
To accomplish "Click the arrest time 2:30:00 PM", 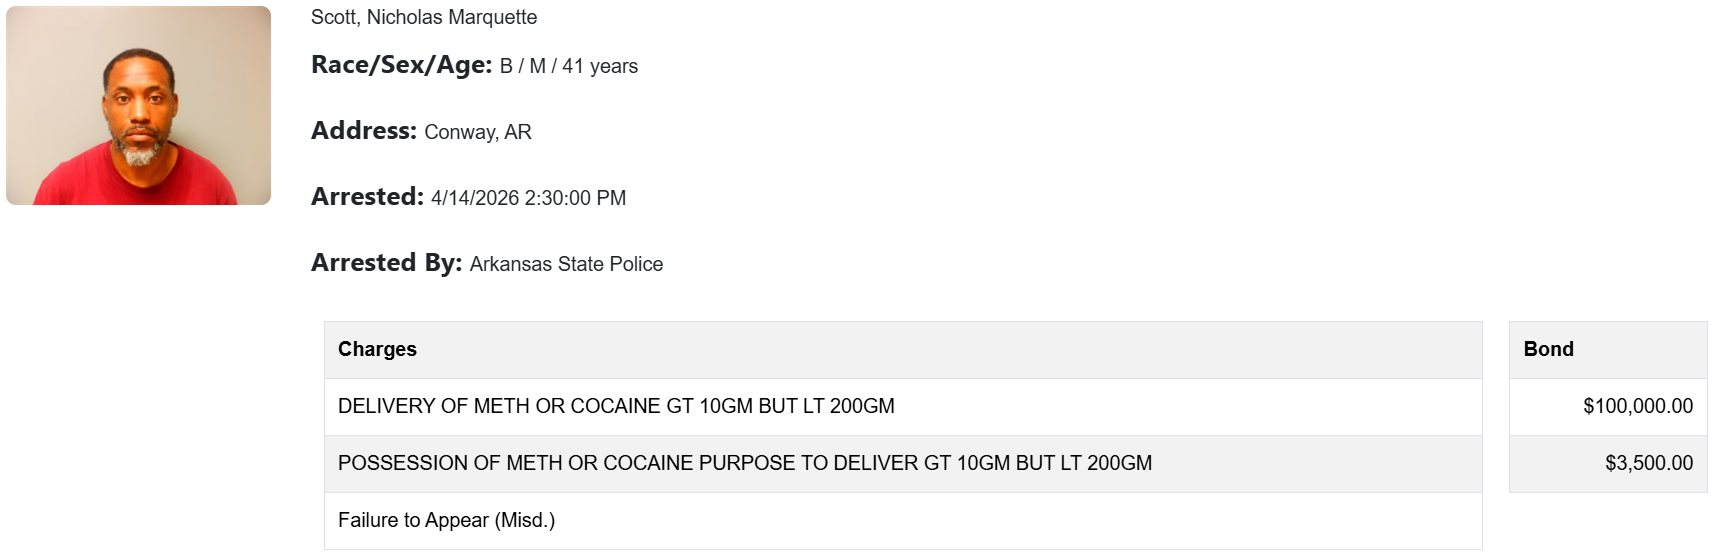I will 576,198.
